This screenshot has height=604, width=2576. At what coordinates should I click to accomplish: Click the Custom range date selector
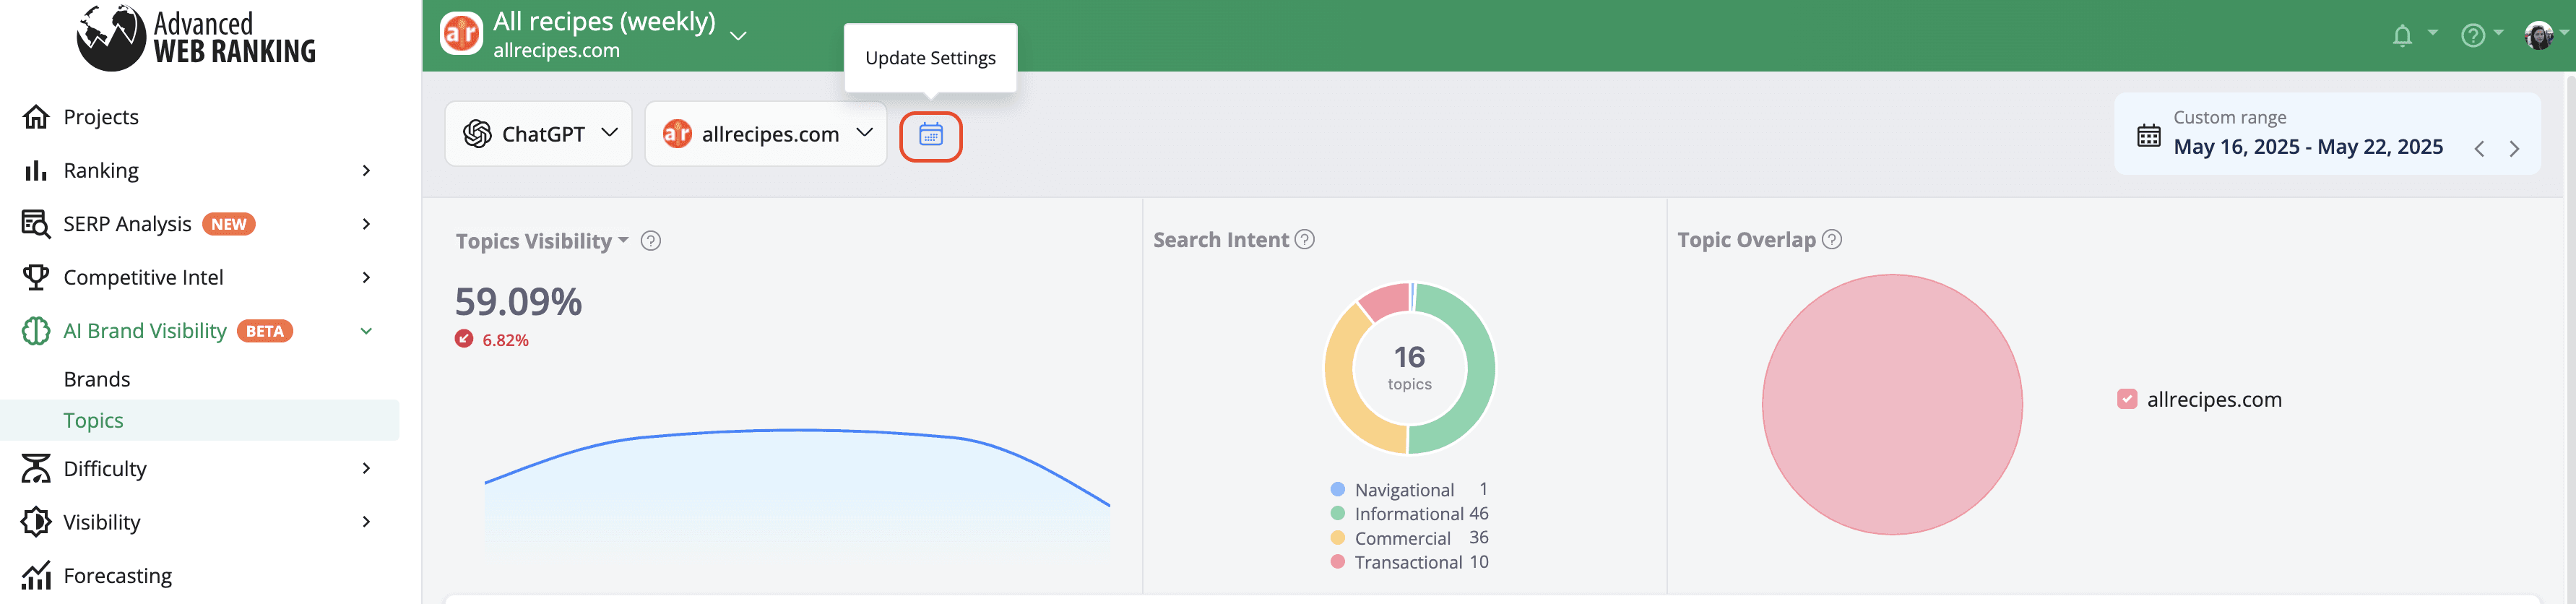2327,134
